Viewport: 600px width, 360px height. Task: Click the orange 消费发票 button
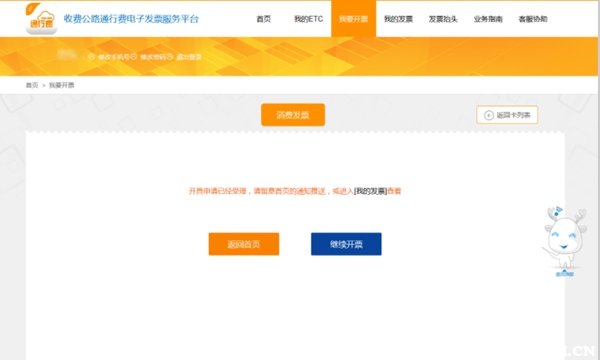click(x=293, y=115)
